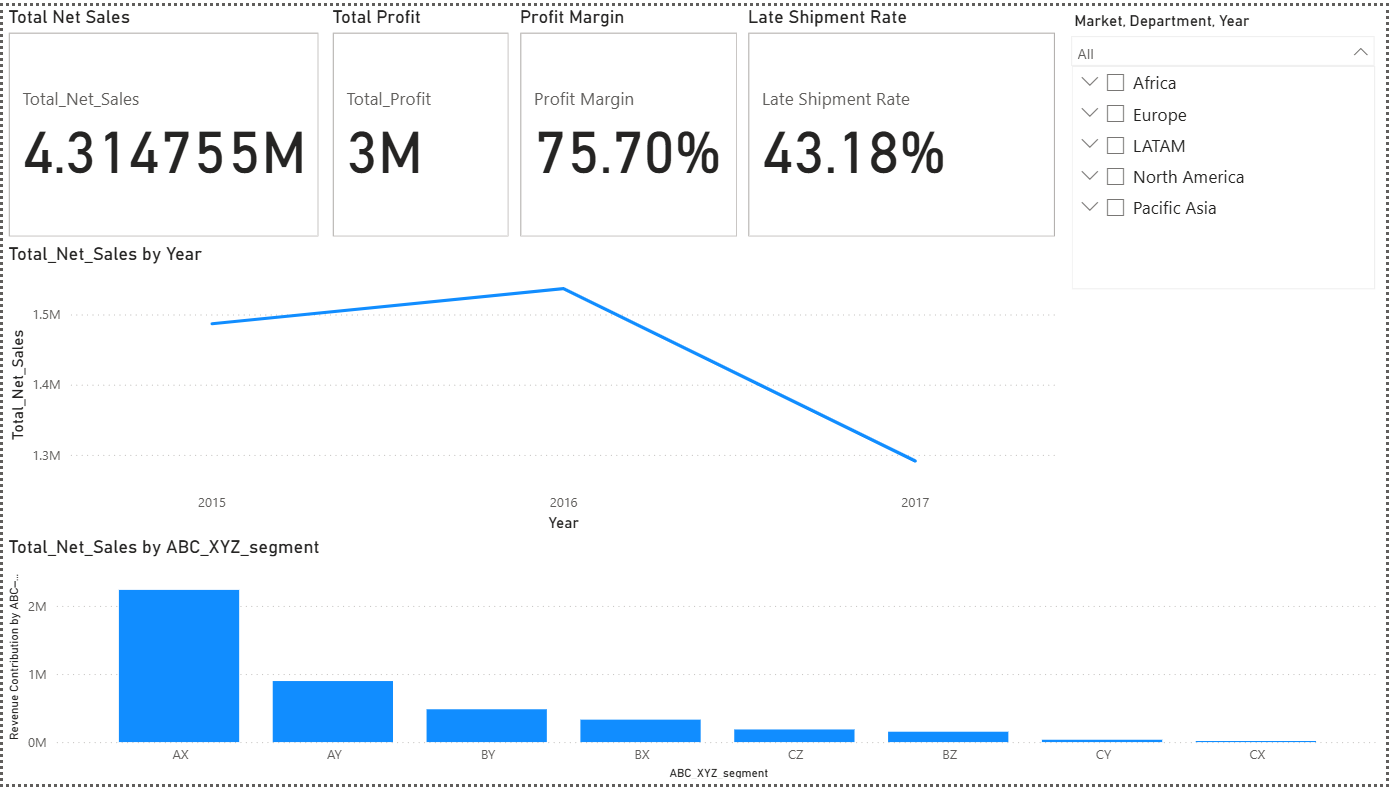Check the Africa market checkbox
The height and width of the screenshot is (792, 1392).
tap(1116, 83)
